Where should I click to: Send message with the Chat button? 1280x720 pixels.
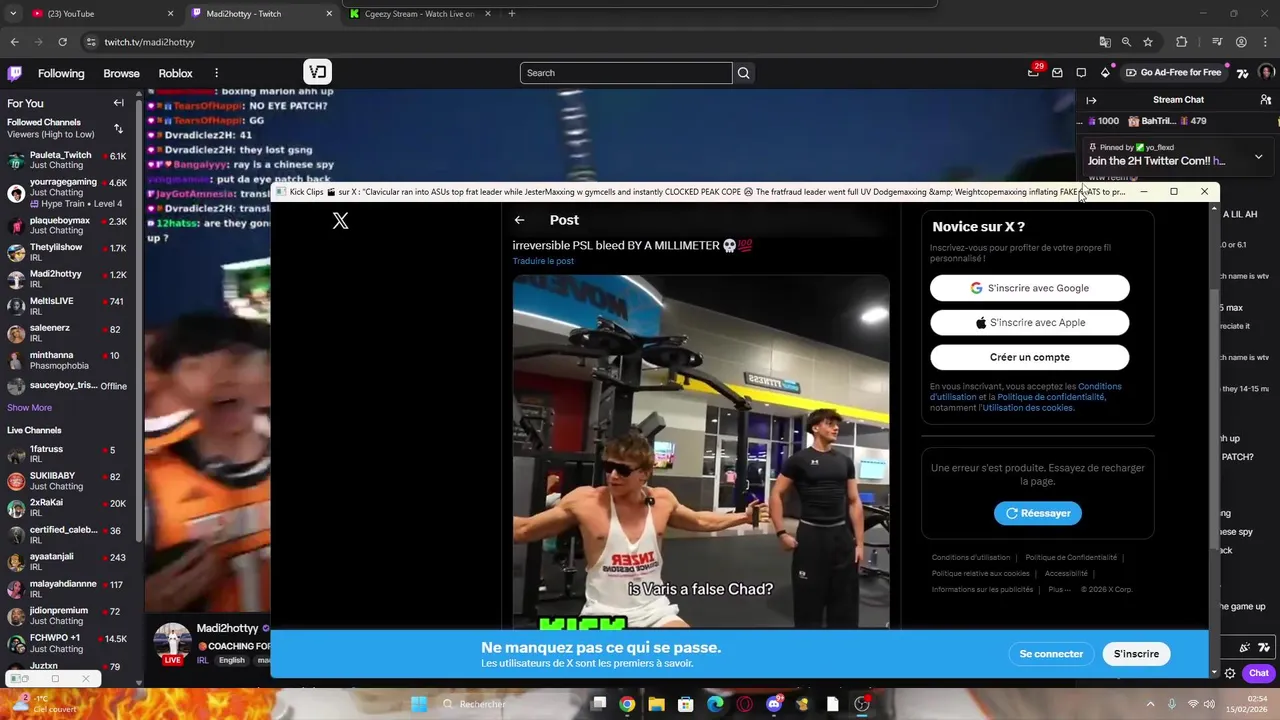pos(1259,673)
